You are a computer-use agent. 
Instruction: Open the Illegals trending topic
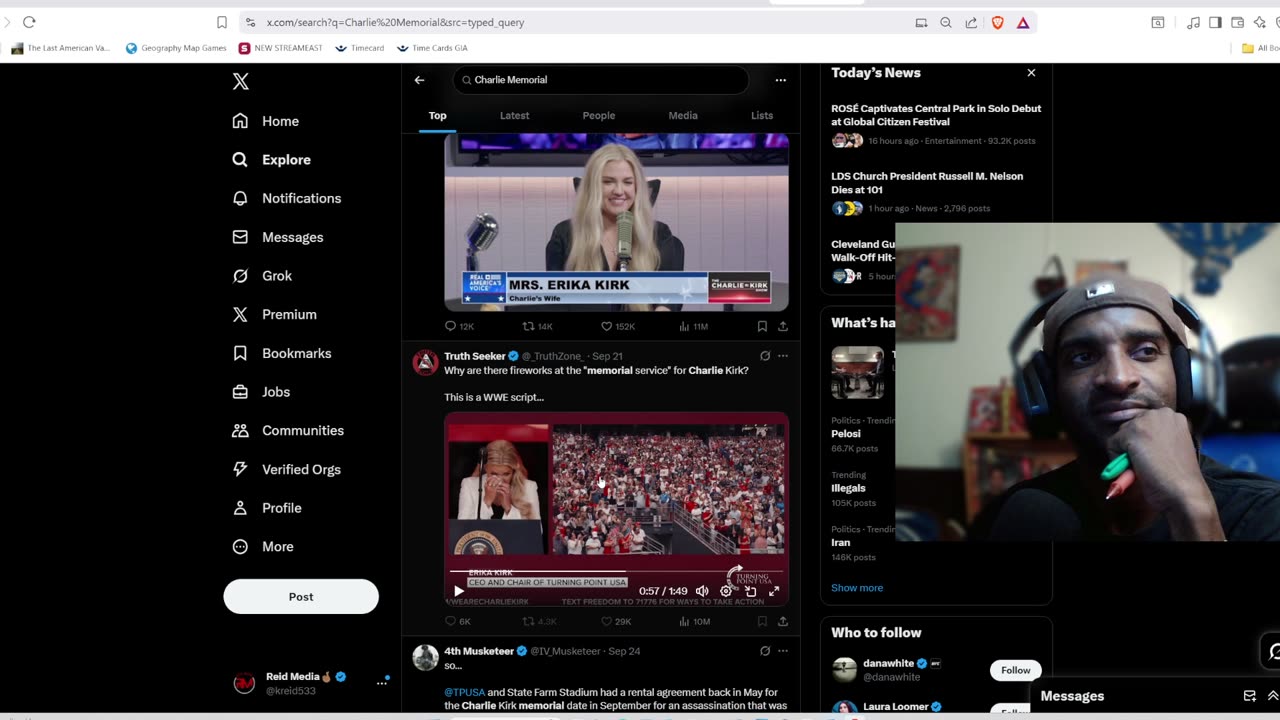[x=848, y=488]
